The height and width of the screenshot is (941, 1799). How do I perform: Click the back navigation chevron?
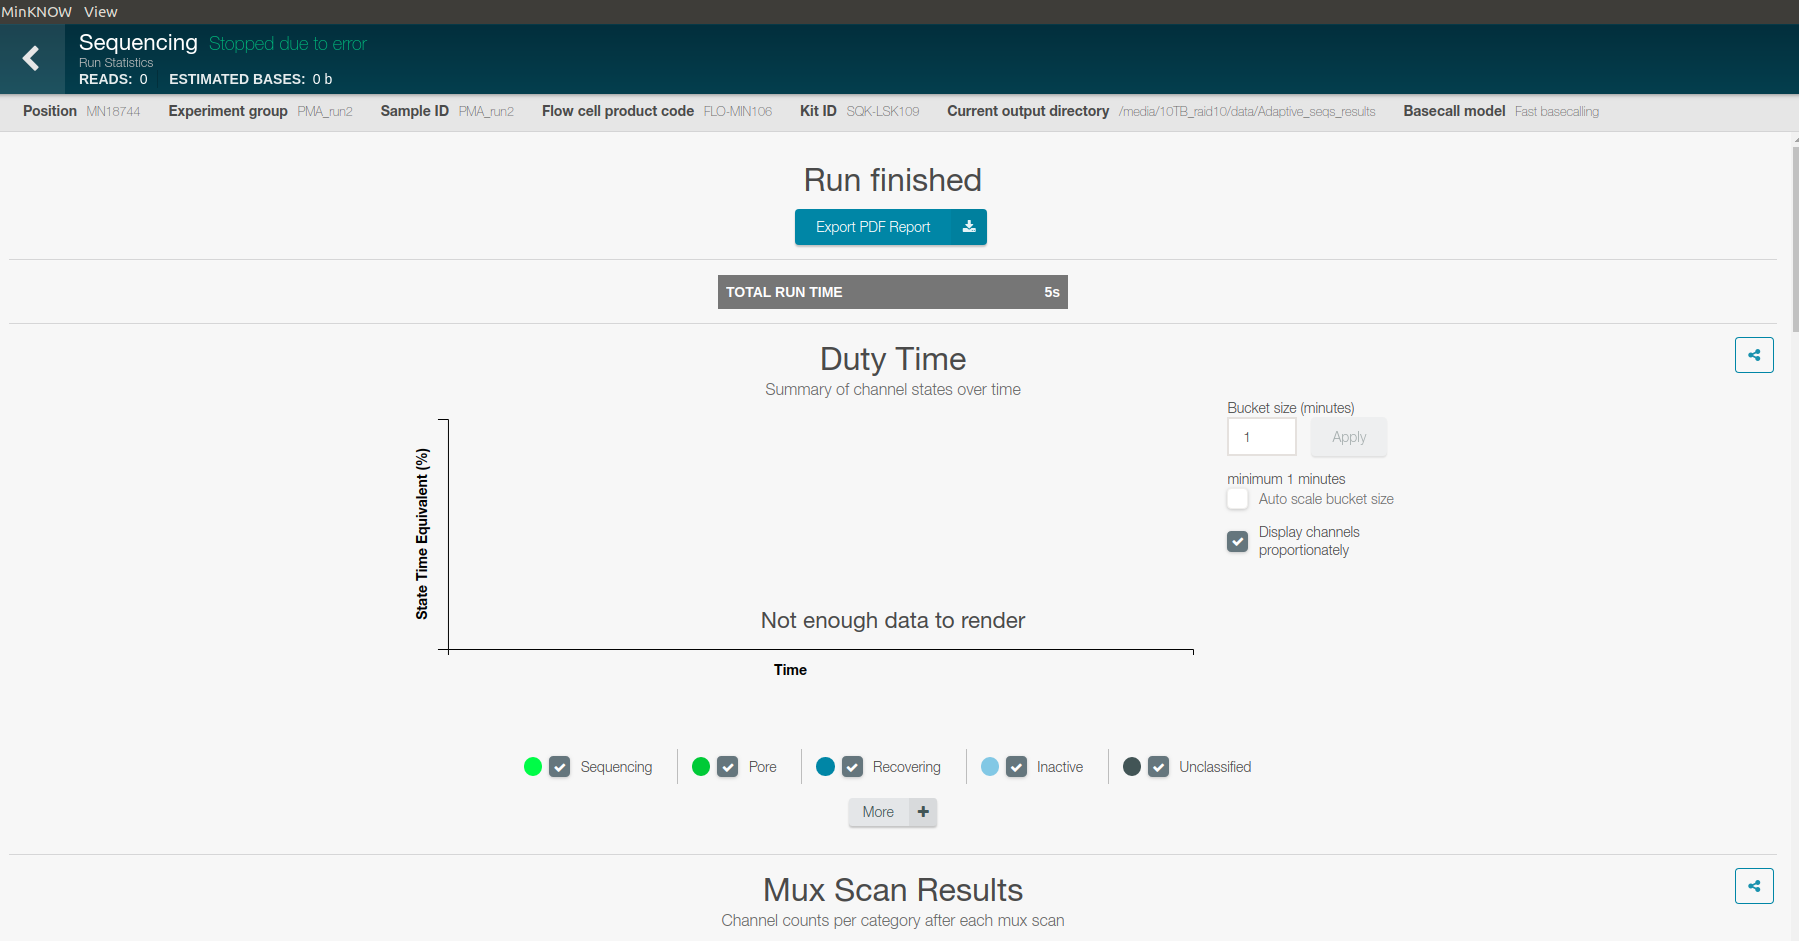(x=31, y=58)
